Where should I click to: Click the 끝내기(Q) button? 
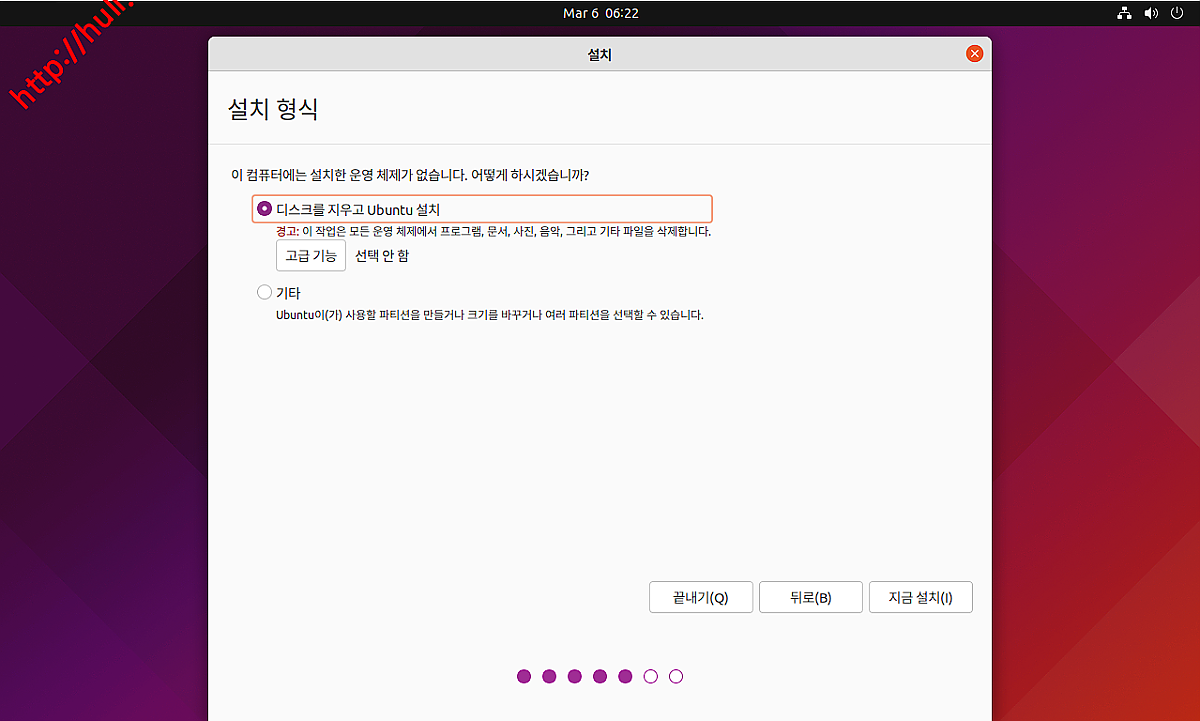click(701, 598)
